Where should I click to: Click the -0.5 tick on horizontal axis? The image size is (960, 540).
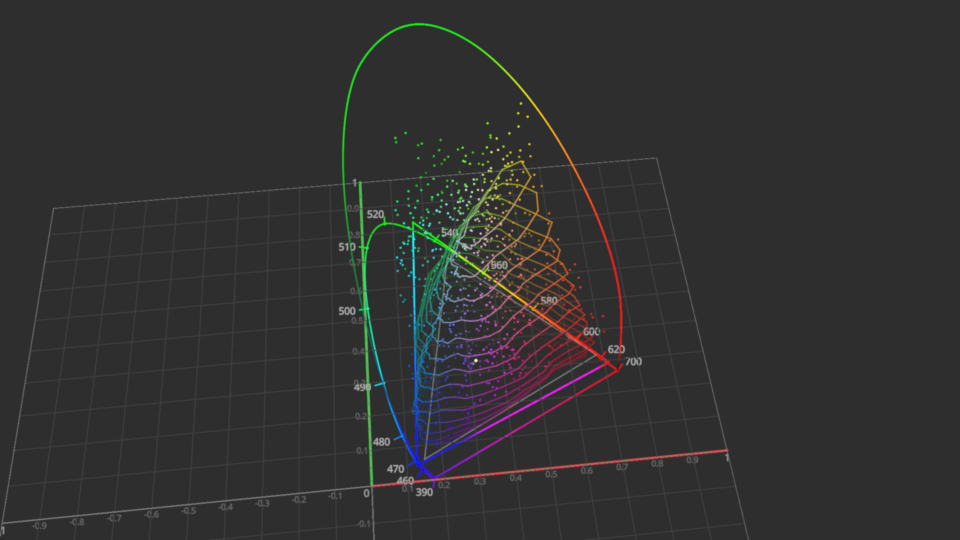pyautogui.click(x=189, y=511)
